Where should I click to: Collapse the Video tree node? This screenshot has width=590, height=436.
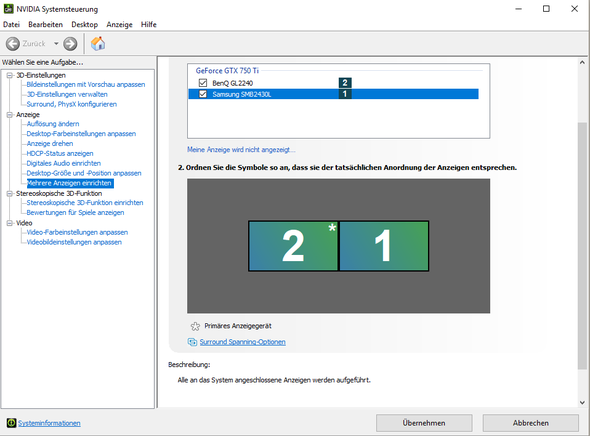9,223
